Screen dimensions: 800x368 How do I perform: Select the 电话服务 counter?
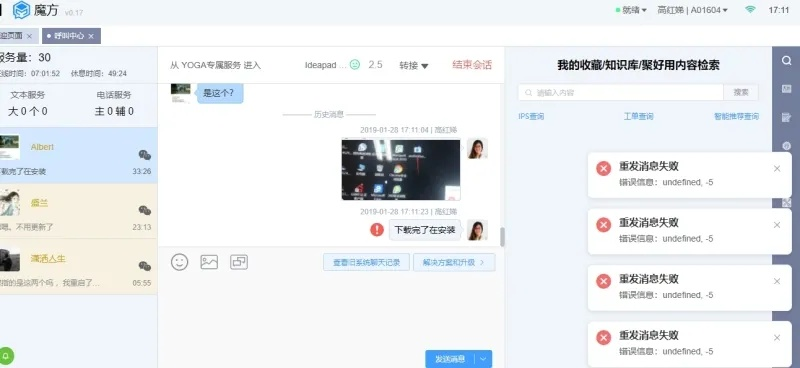pos(114,103)
